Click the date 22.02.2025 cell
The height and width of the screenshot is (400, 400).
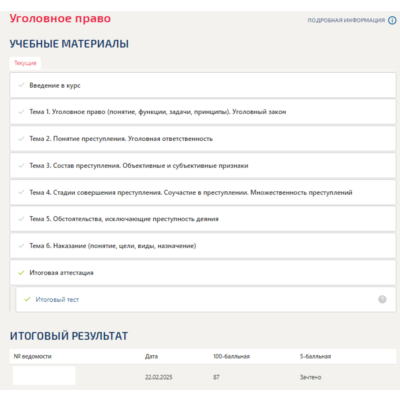pos(159,377)
